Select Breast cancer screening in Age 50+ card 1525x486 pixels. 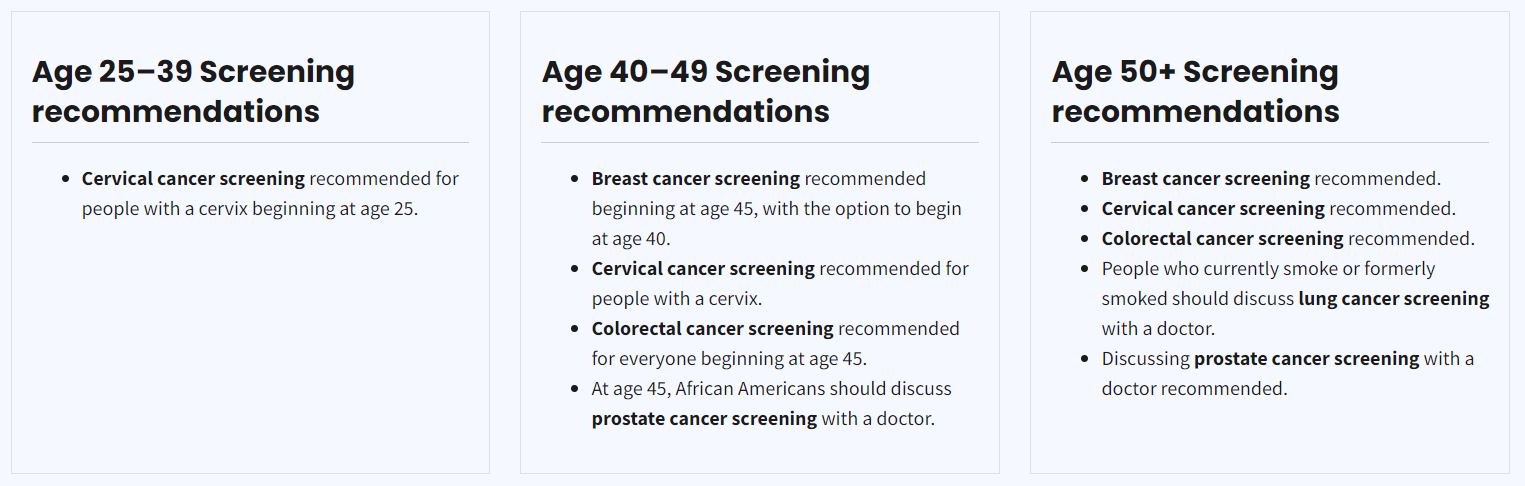[1206, 179]
